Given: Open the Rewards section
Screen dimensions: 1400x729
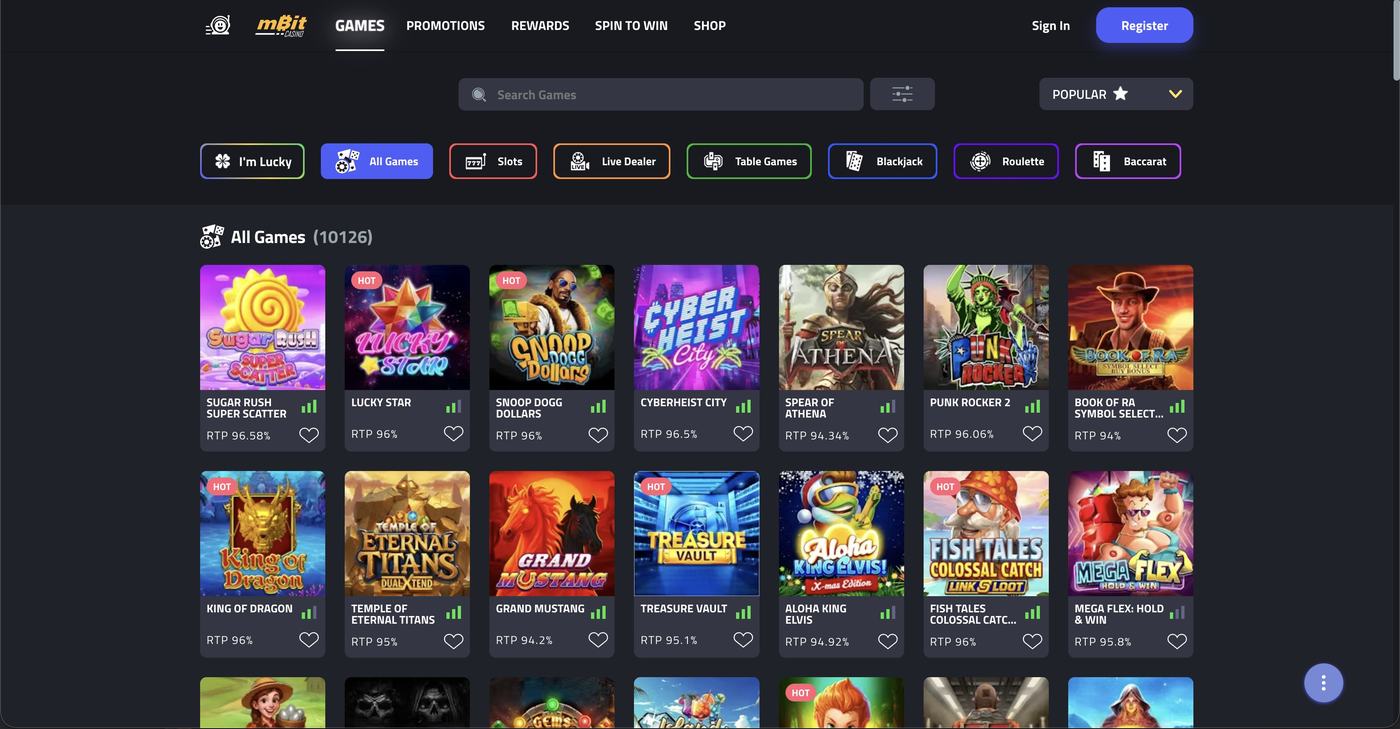Looking at the screenshot, I should click(540, 26).
